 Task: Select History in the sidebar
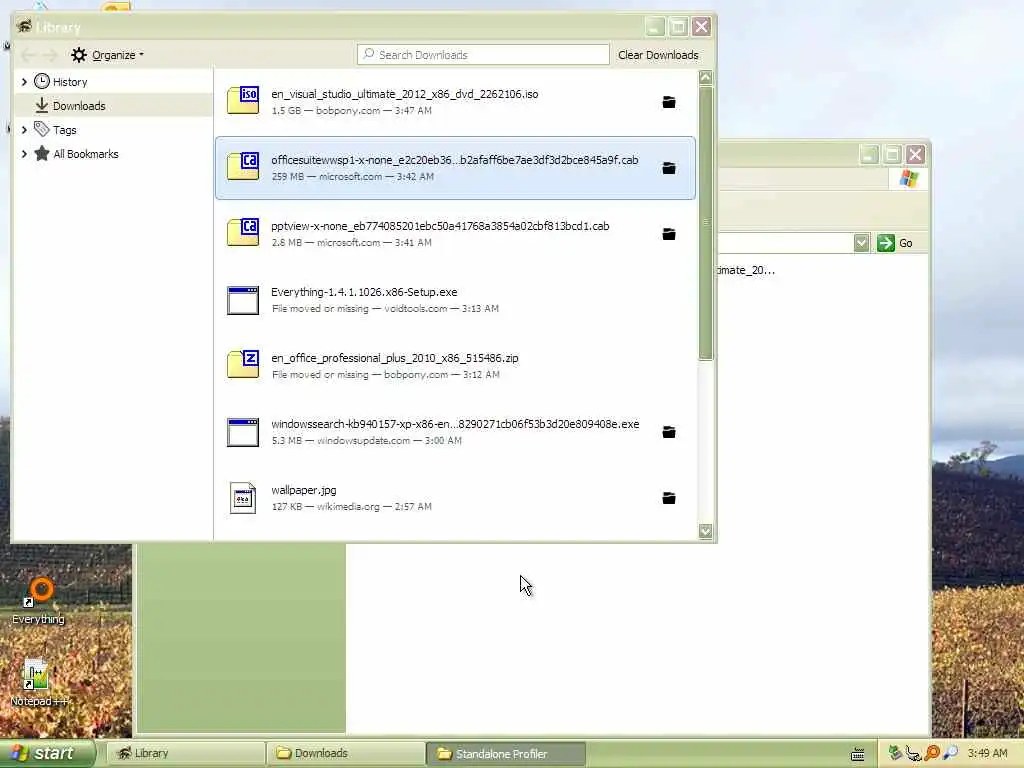tap(113, 82)
